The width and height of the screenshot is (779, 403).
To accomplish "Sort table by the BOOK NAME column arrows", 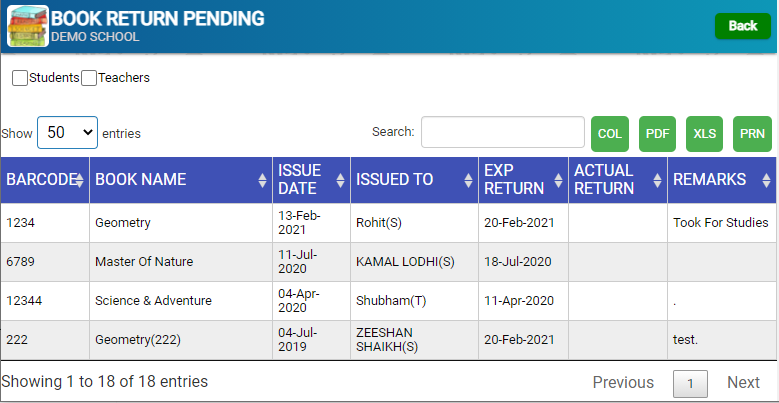I will 263,180.
